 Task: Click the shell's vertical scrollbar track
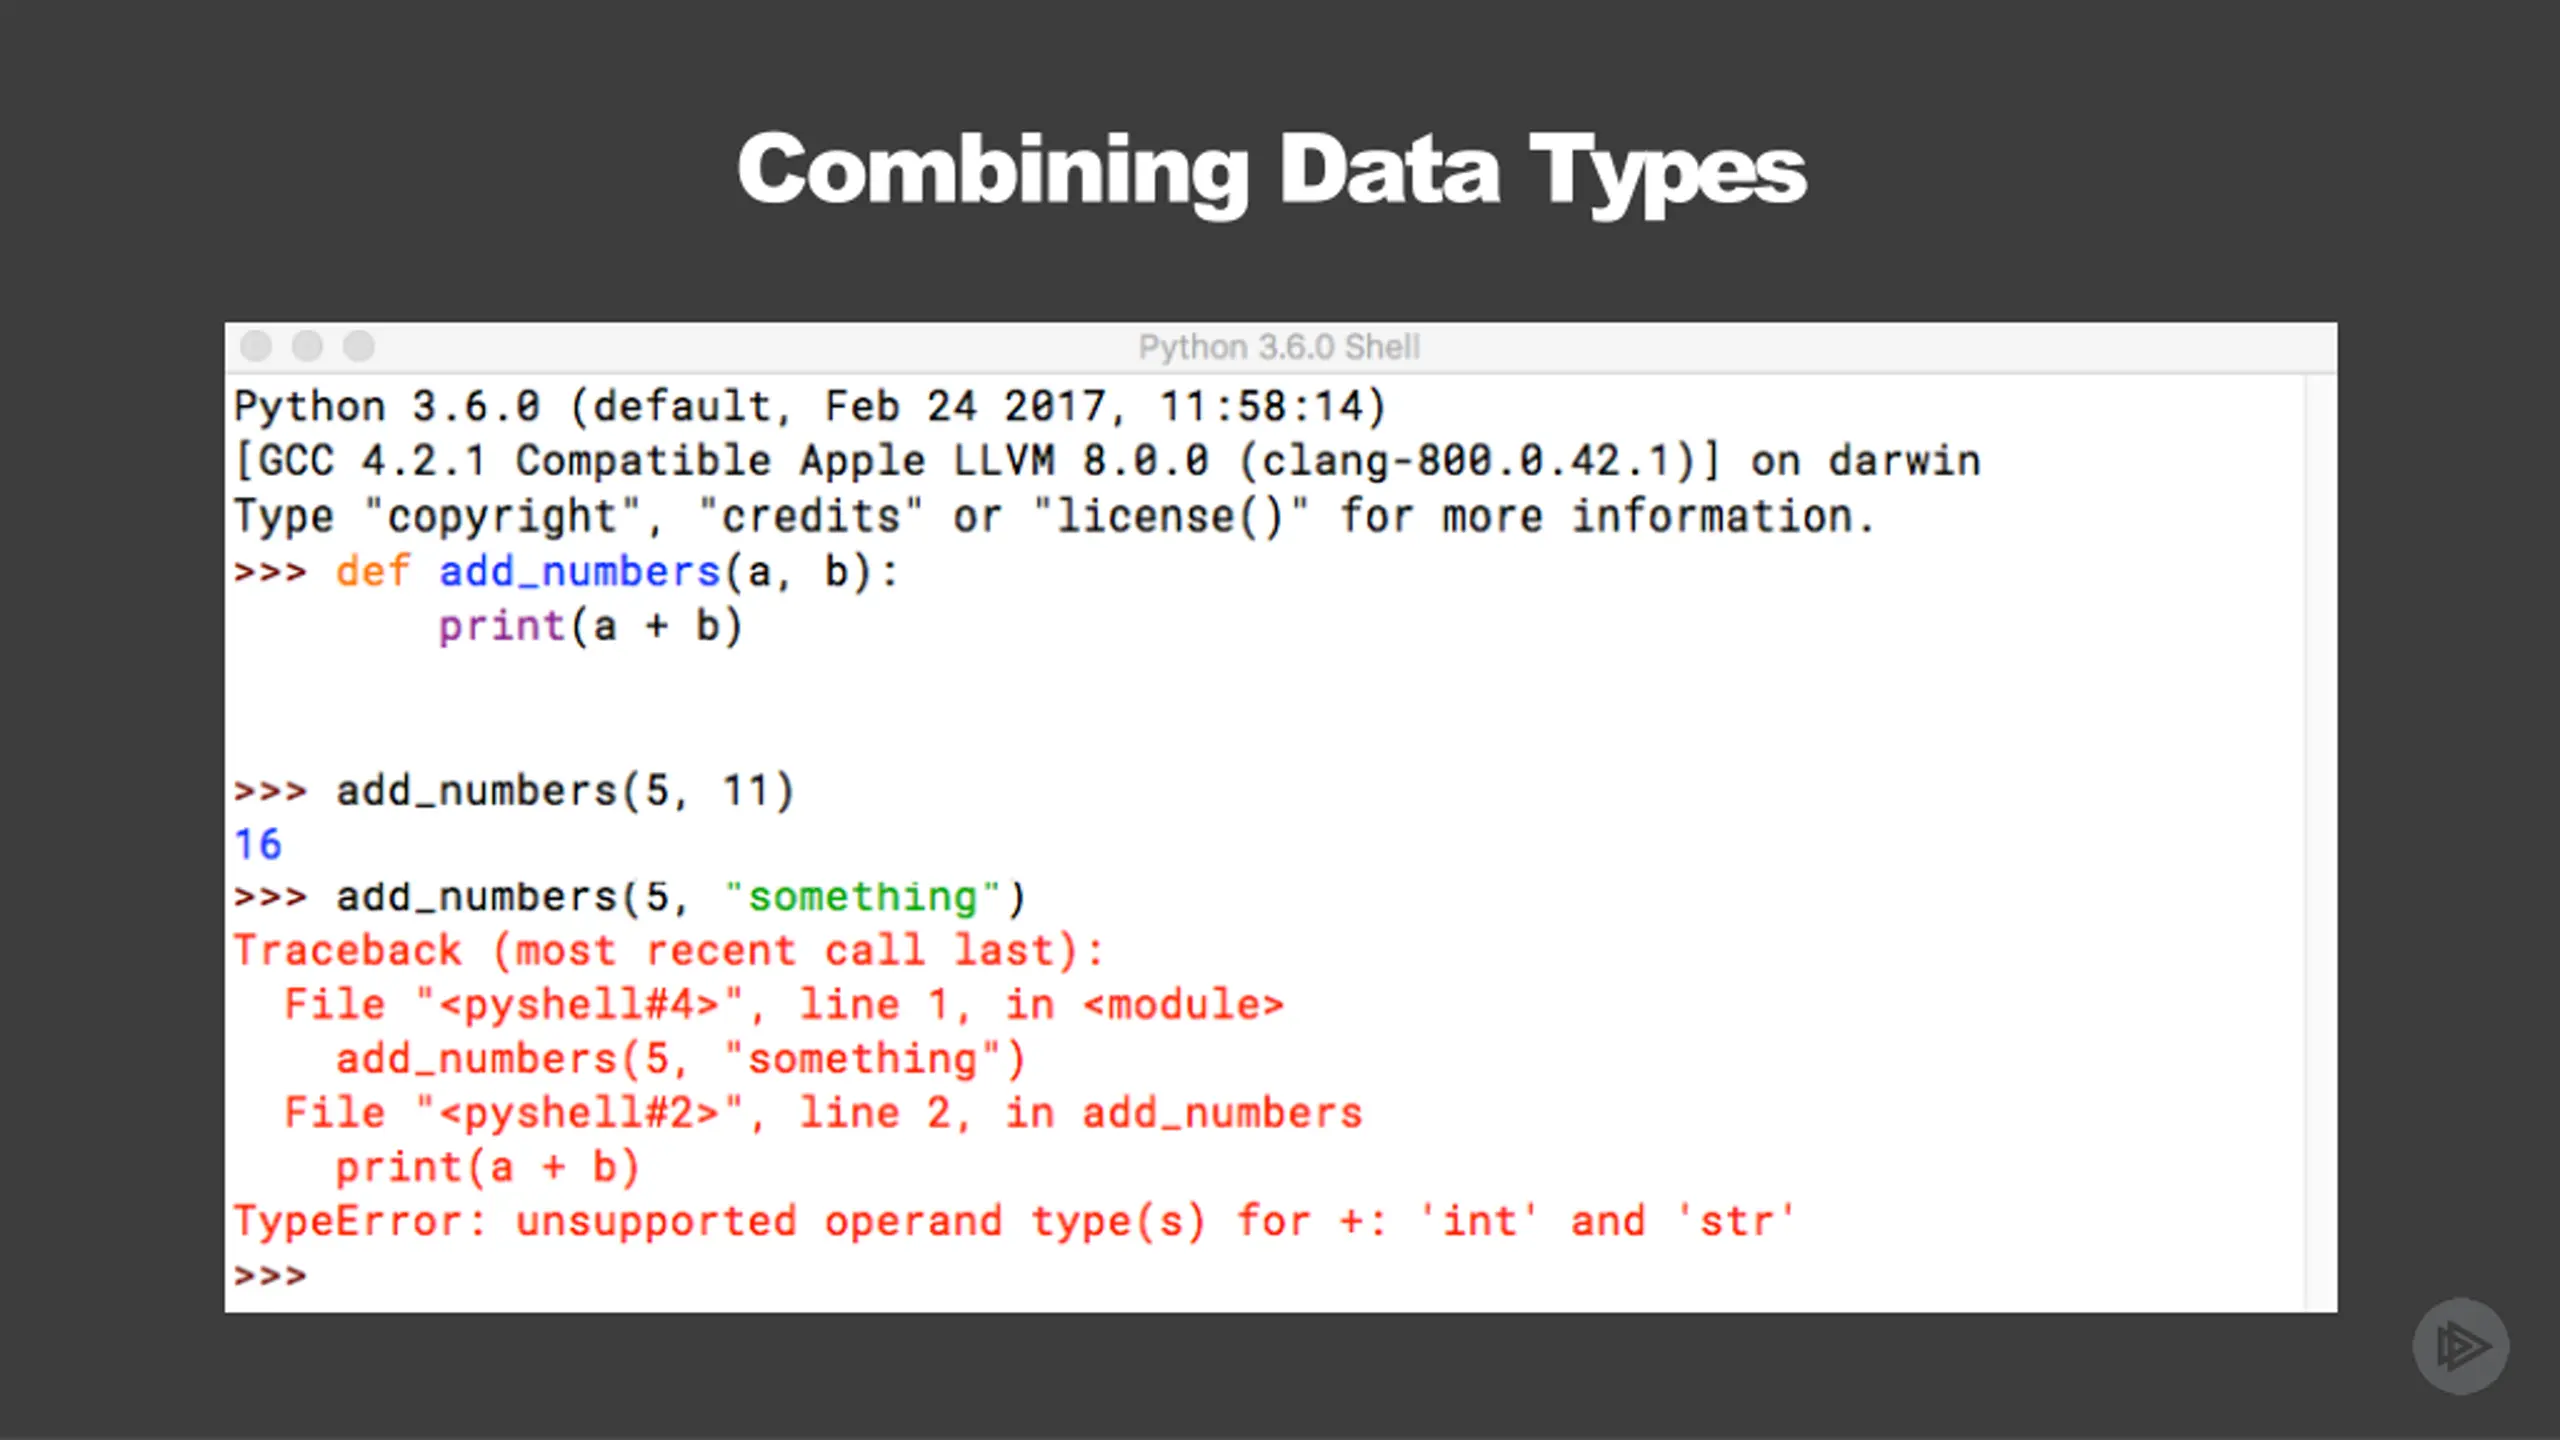[x=2320, y=843]
